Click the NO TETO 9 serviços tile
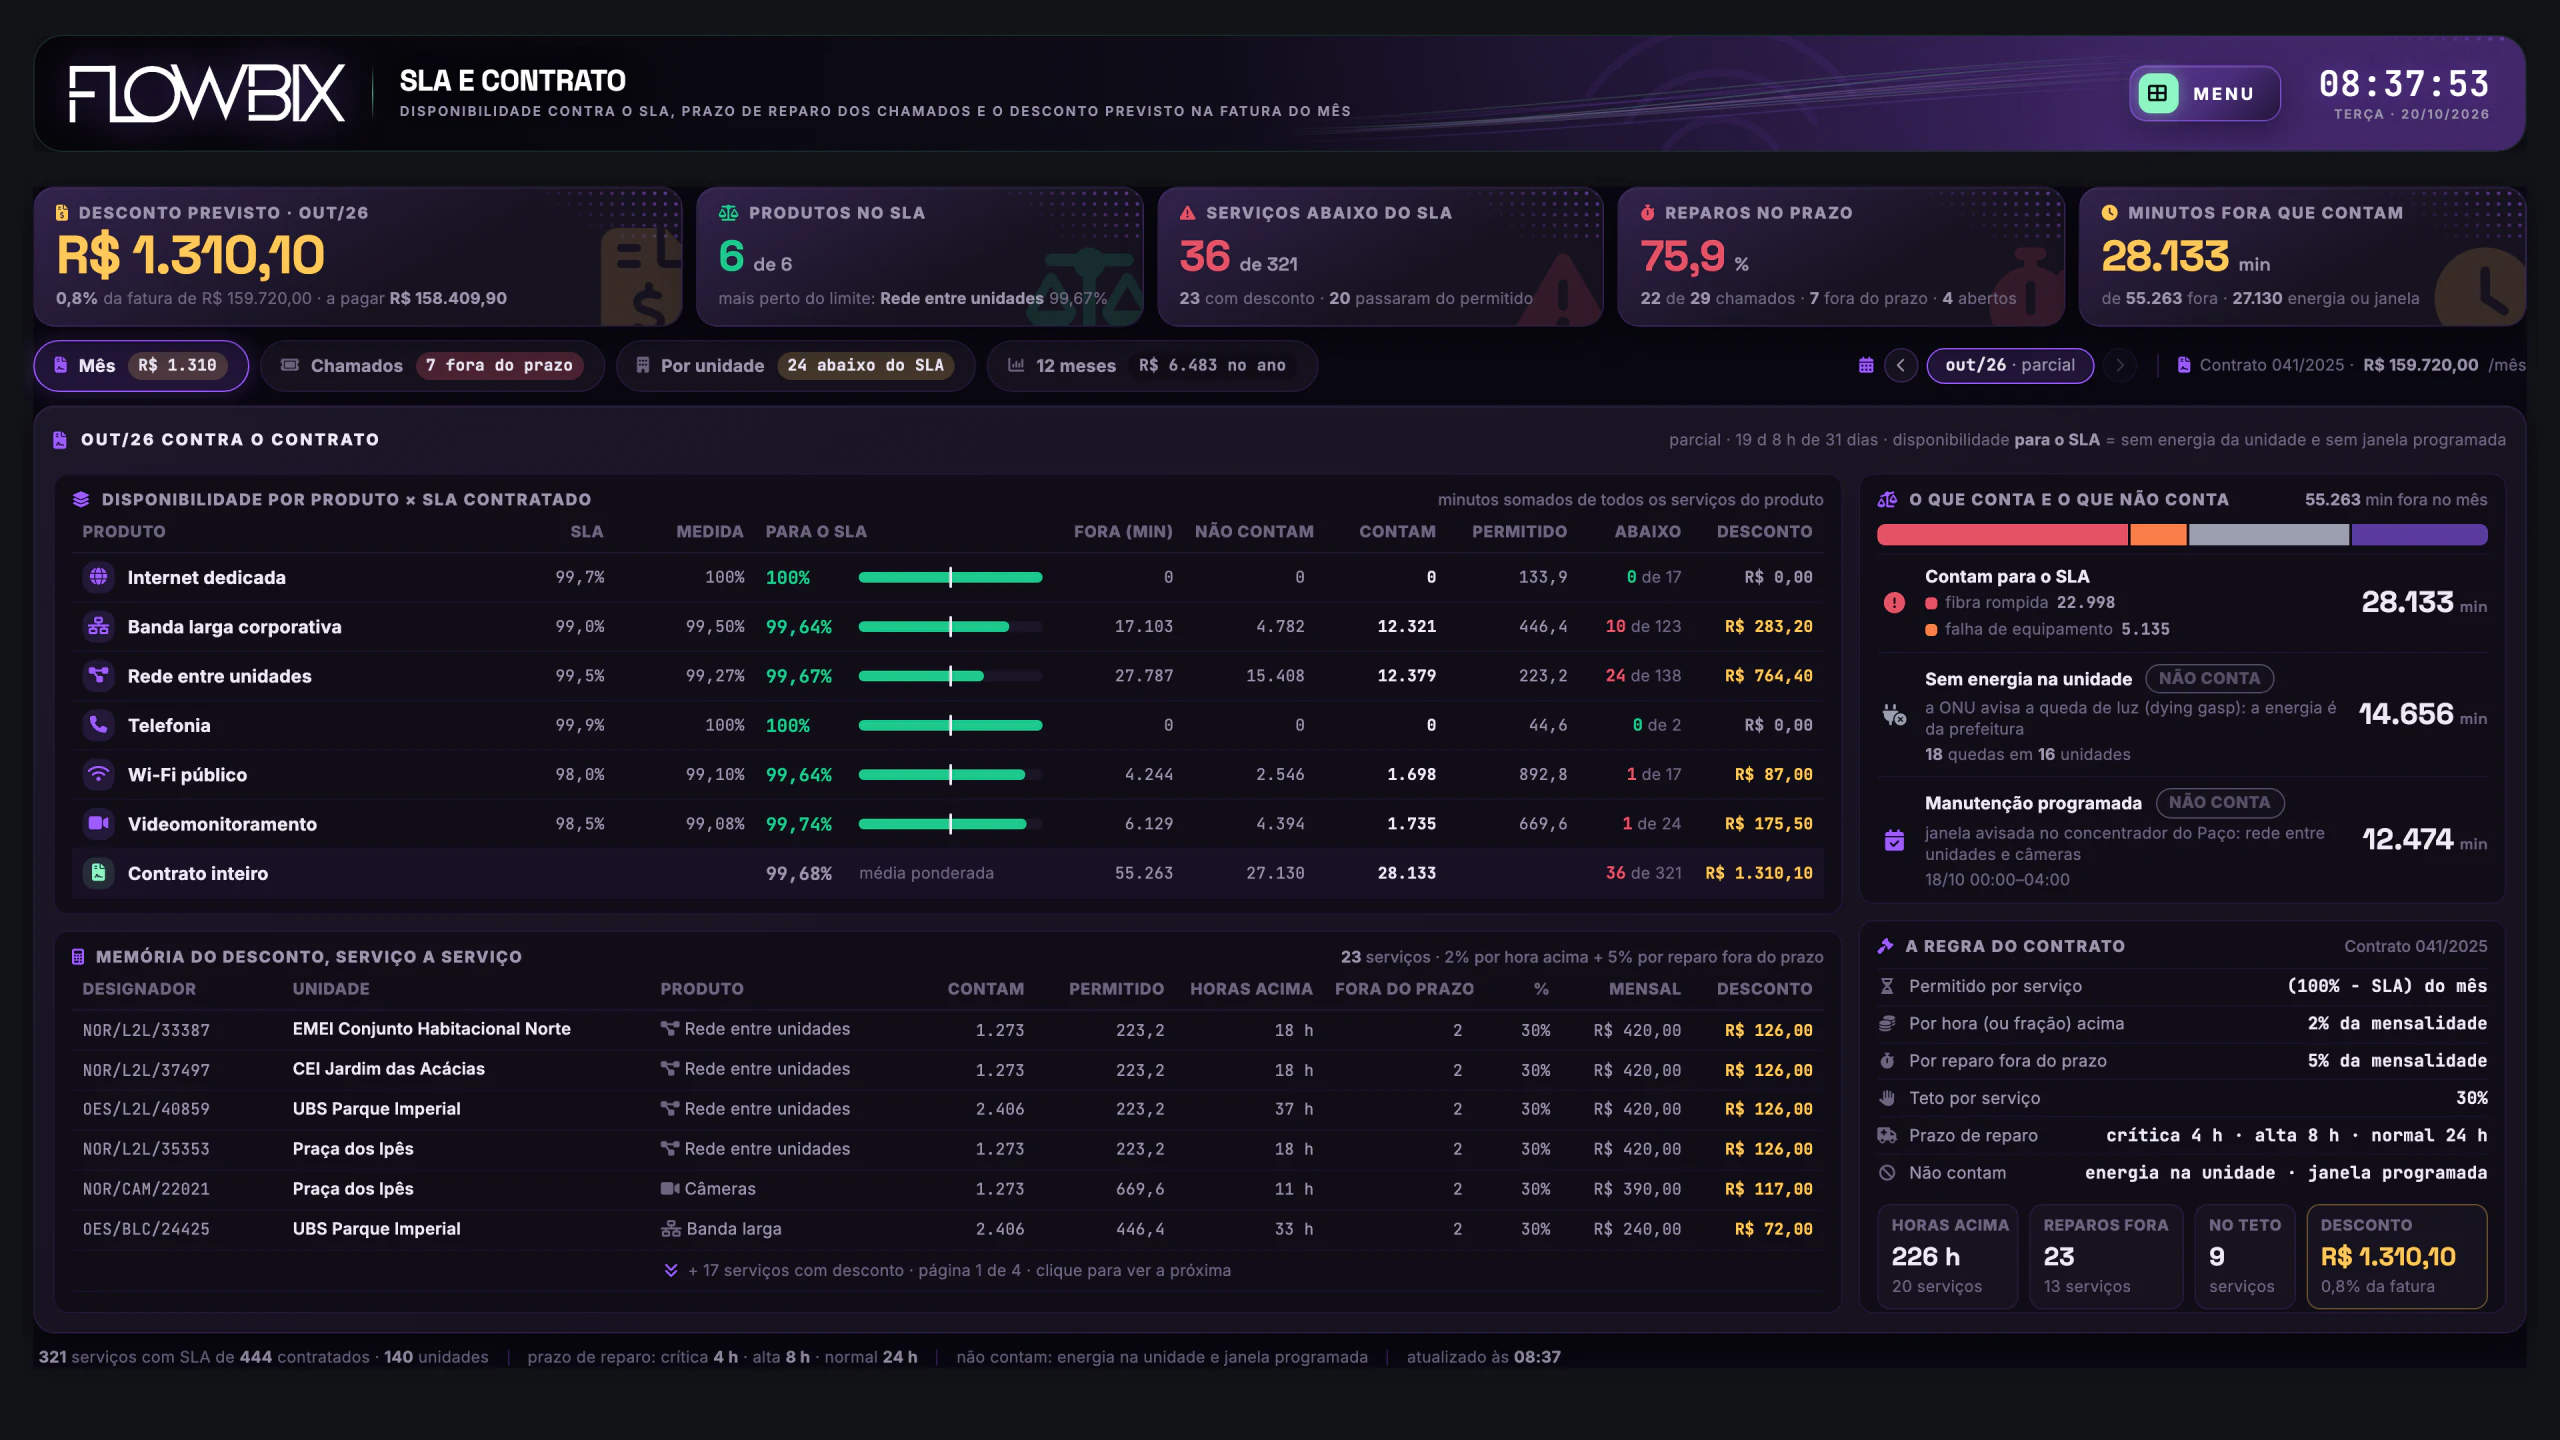The width and height of the screenshot is (2560, 1440). pos(2244,1256)
